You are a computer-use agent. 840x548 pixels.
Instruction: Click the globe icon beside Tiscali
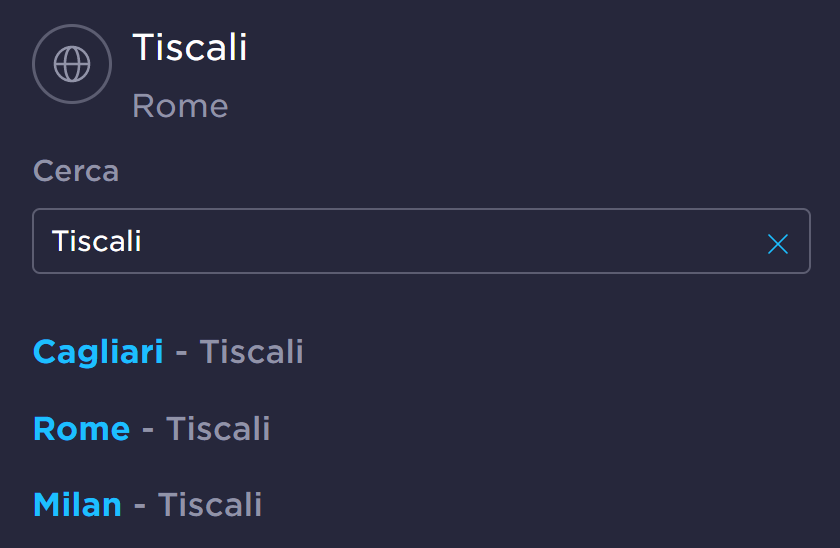[x=71, y=65]
